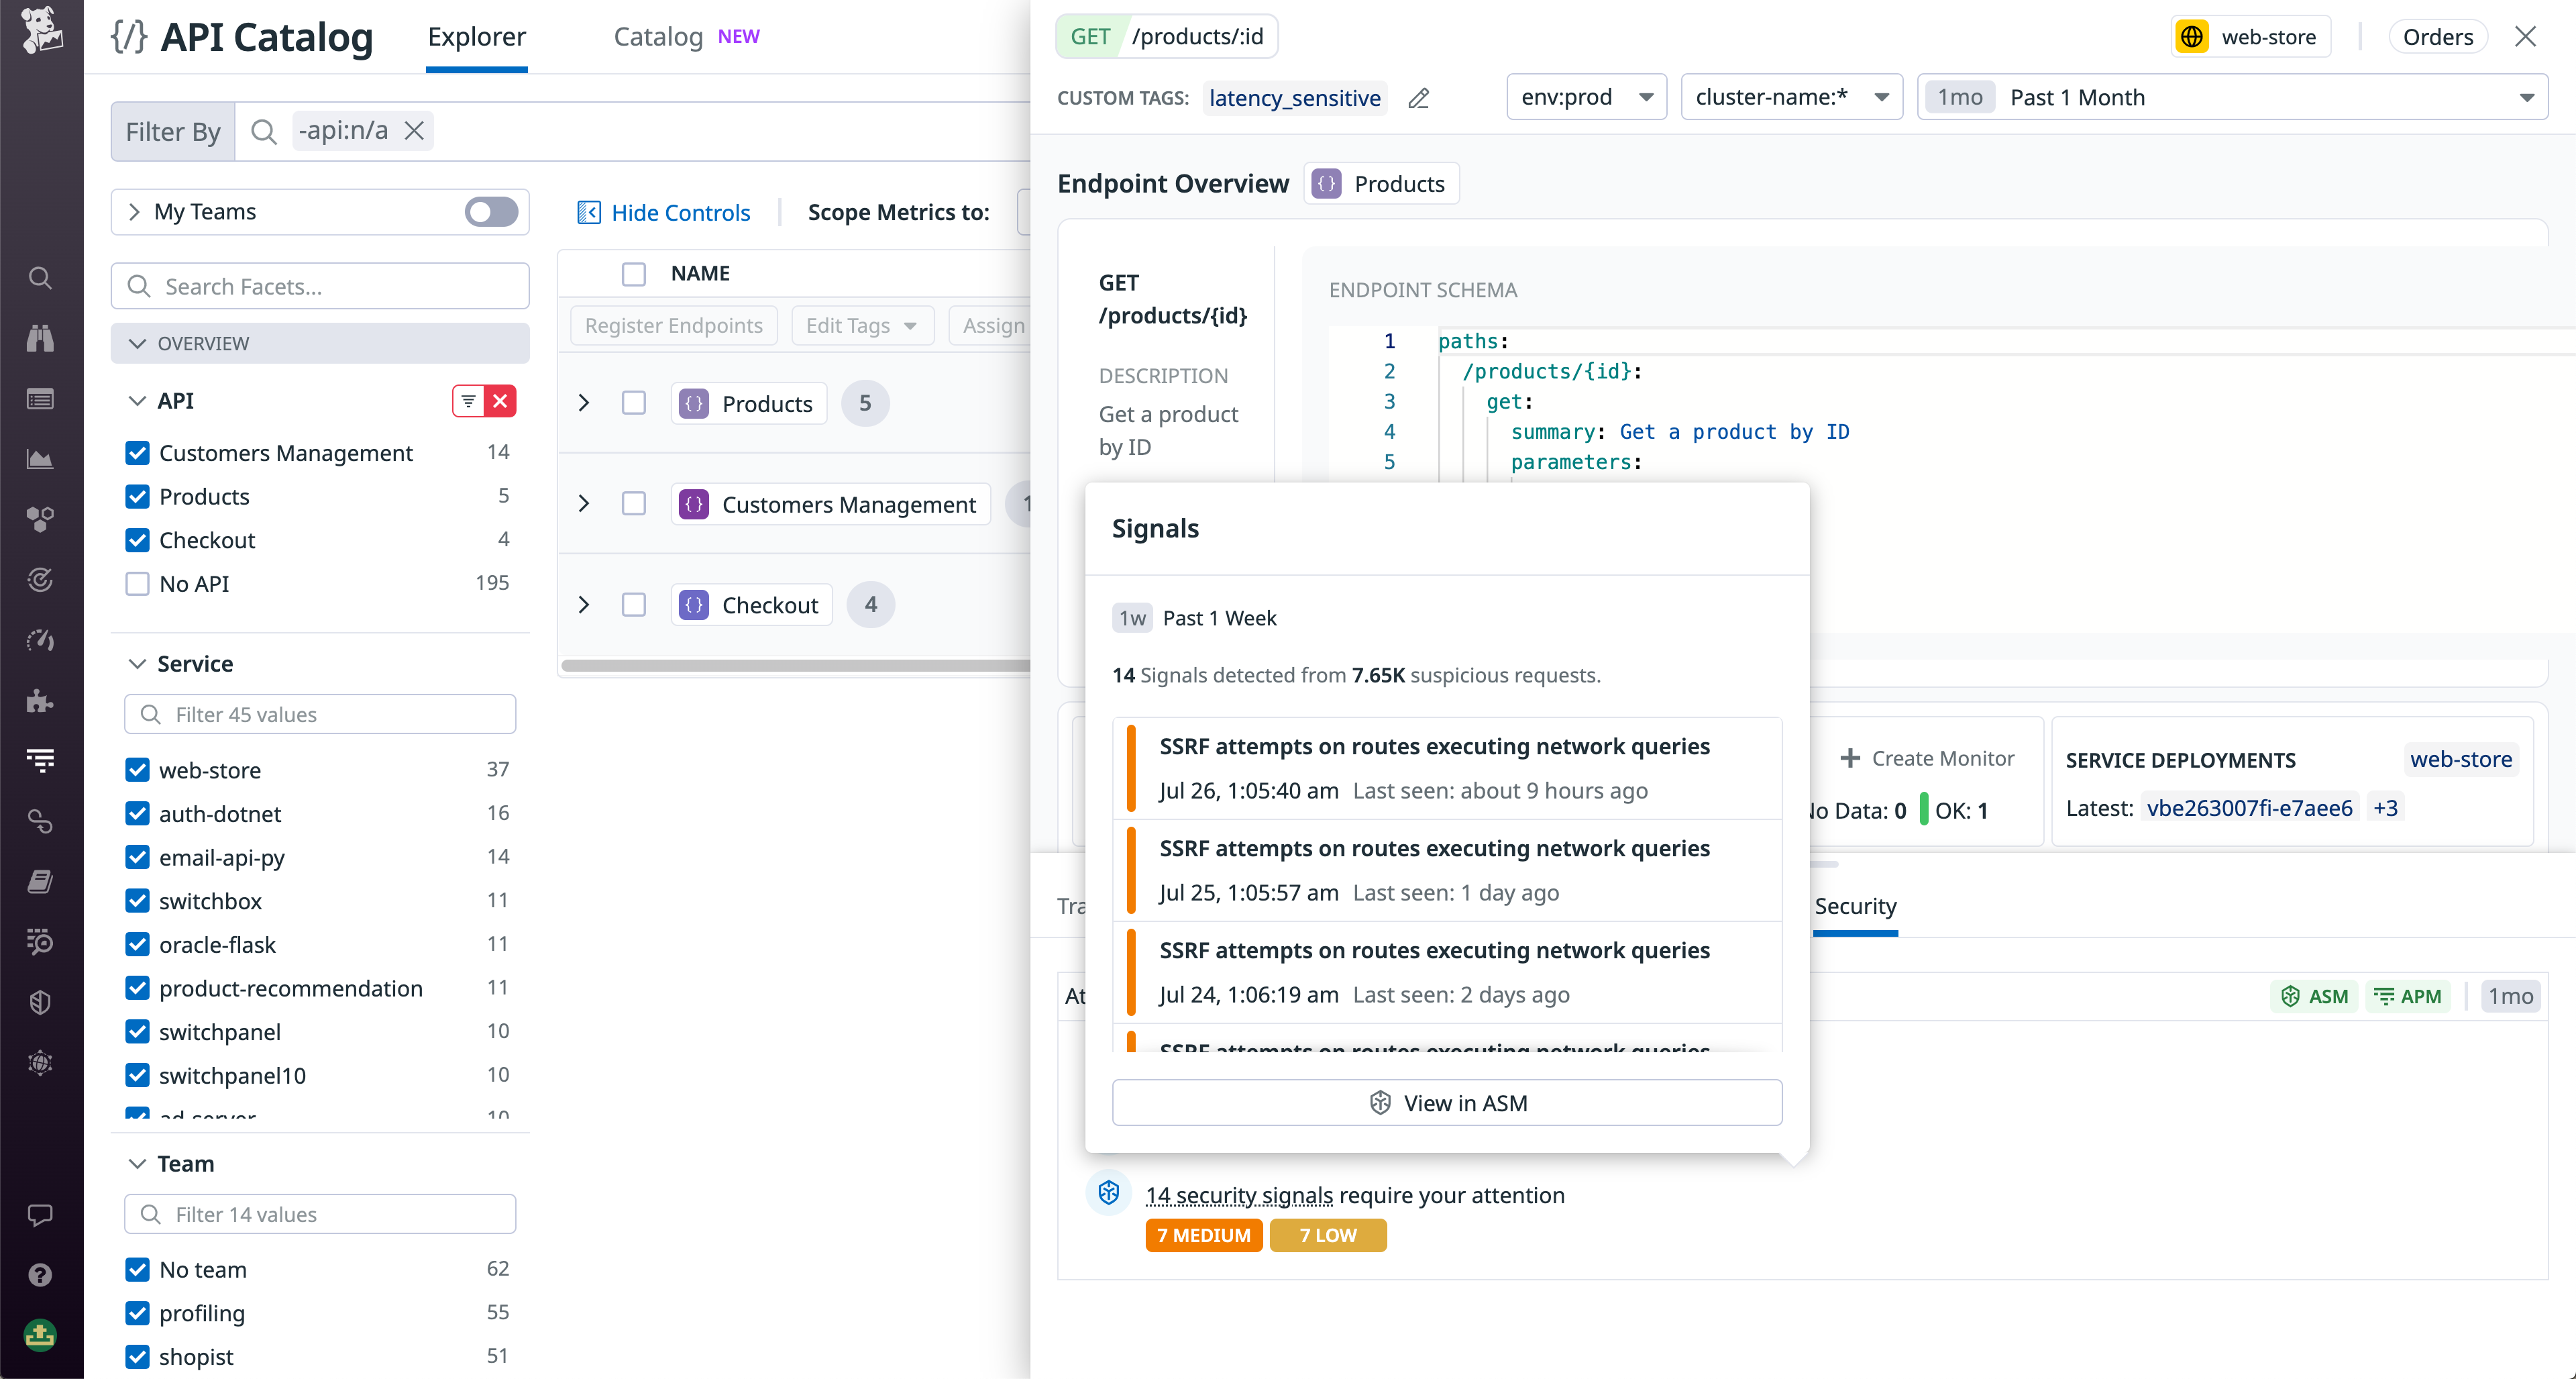Open the env:prod dropdown
The width and height of the screenshot is (2576, 1379).
(x=1586, y=97)
